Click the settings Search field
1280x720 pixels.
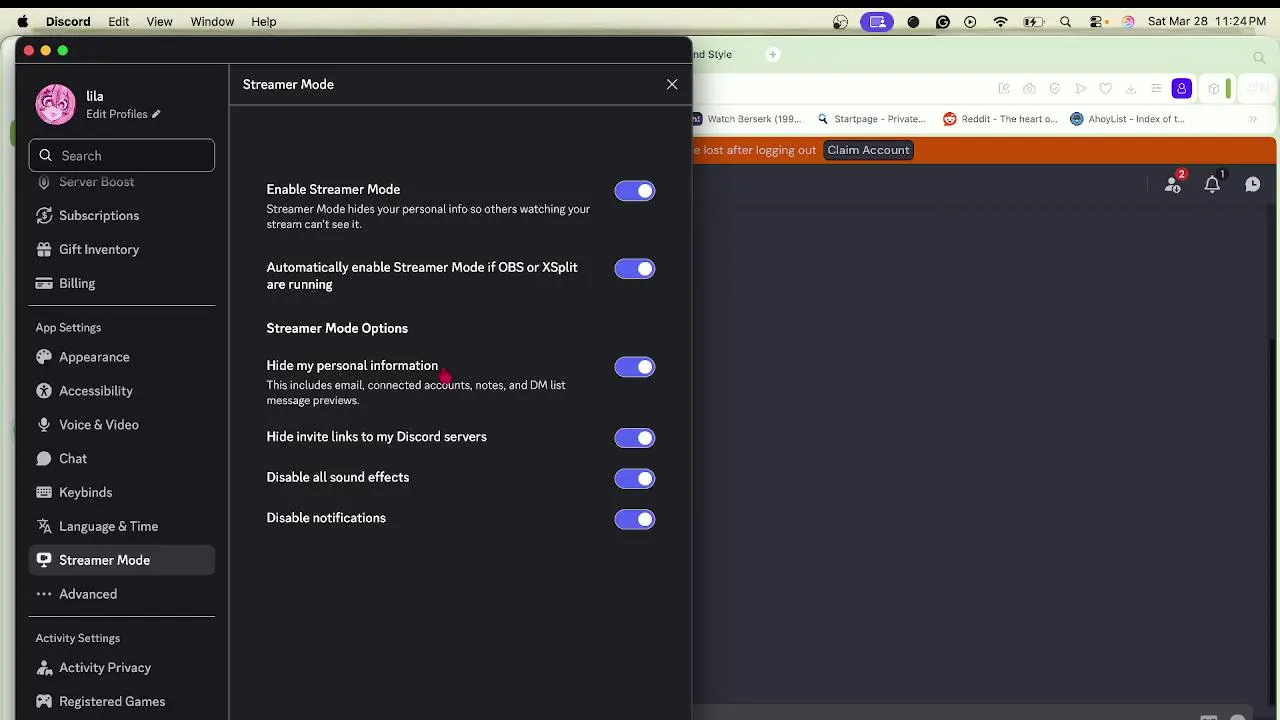coord(122,156)
